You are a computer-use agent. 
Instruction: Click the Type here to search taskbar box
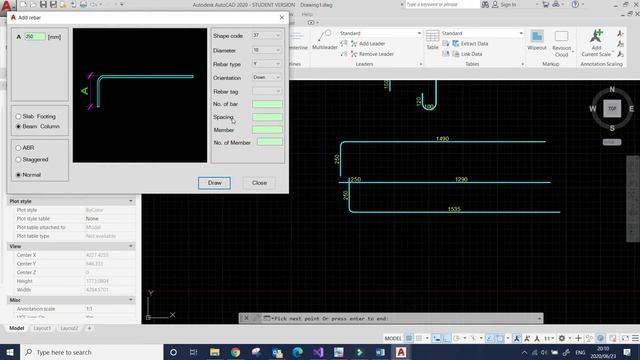click(x=91, y=352)
